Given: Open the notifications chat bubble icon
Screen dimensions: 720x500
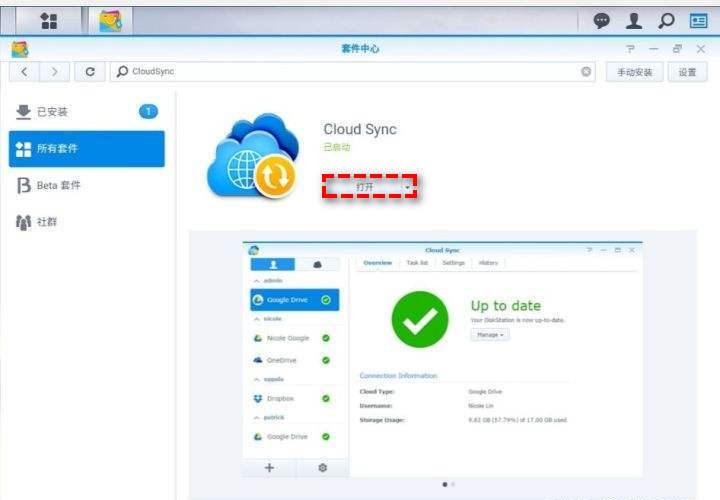Looking at the screenshot, I should (x=601, y=21).
